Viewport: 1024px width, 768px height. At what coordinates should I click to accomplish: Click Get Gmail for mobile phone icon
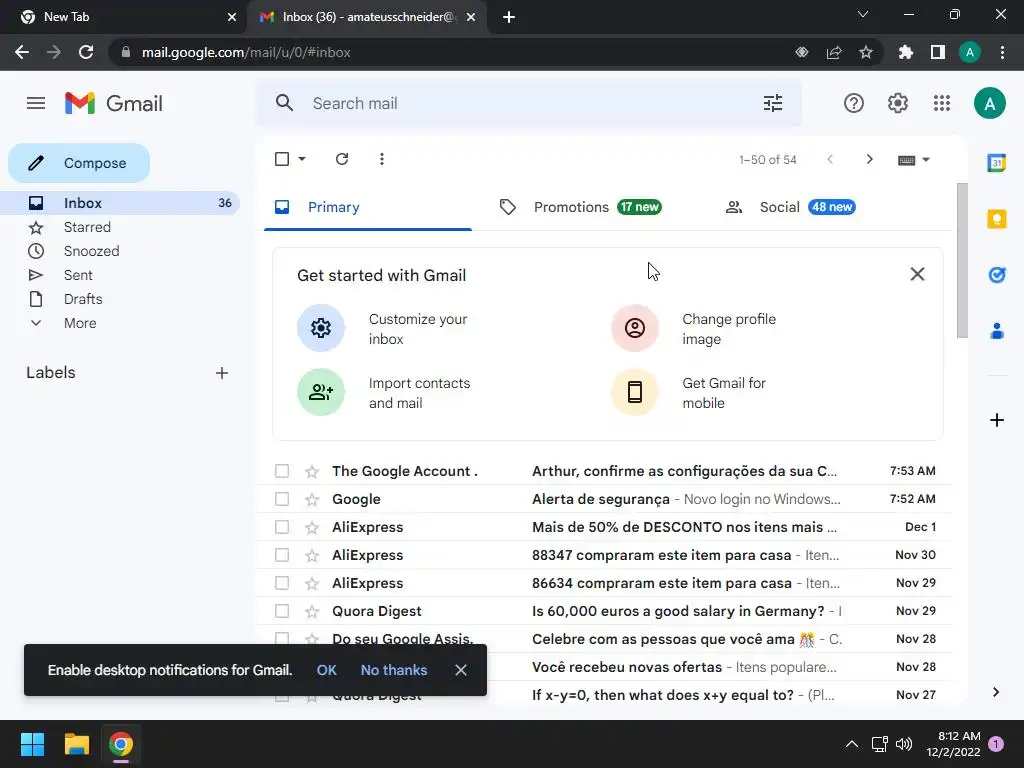coord(635,392)
